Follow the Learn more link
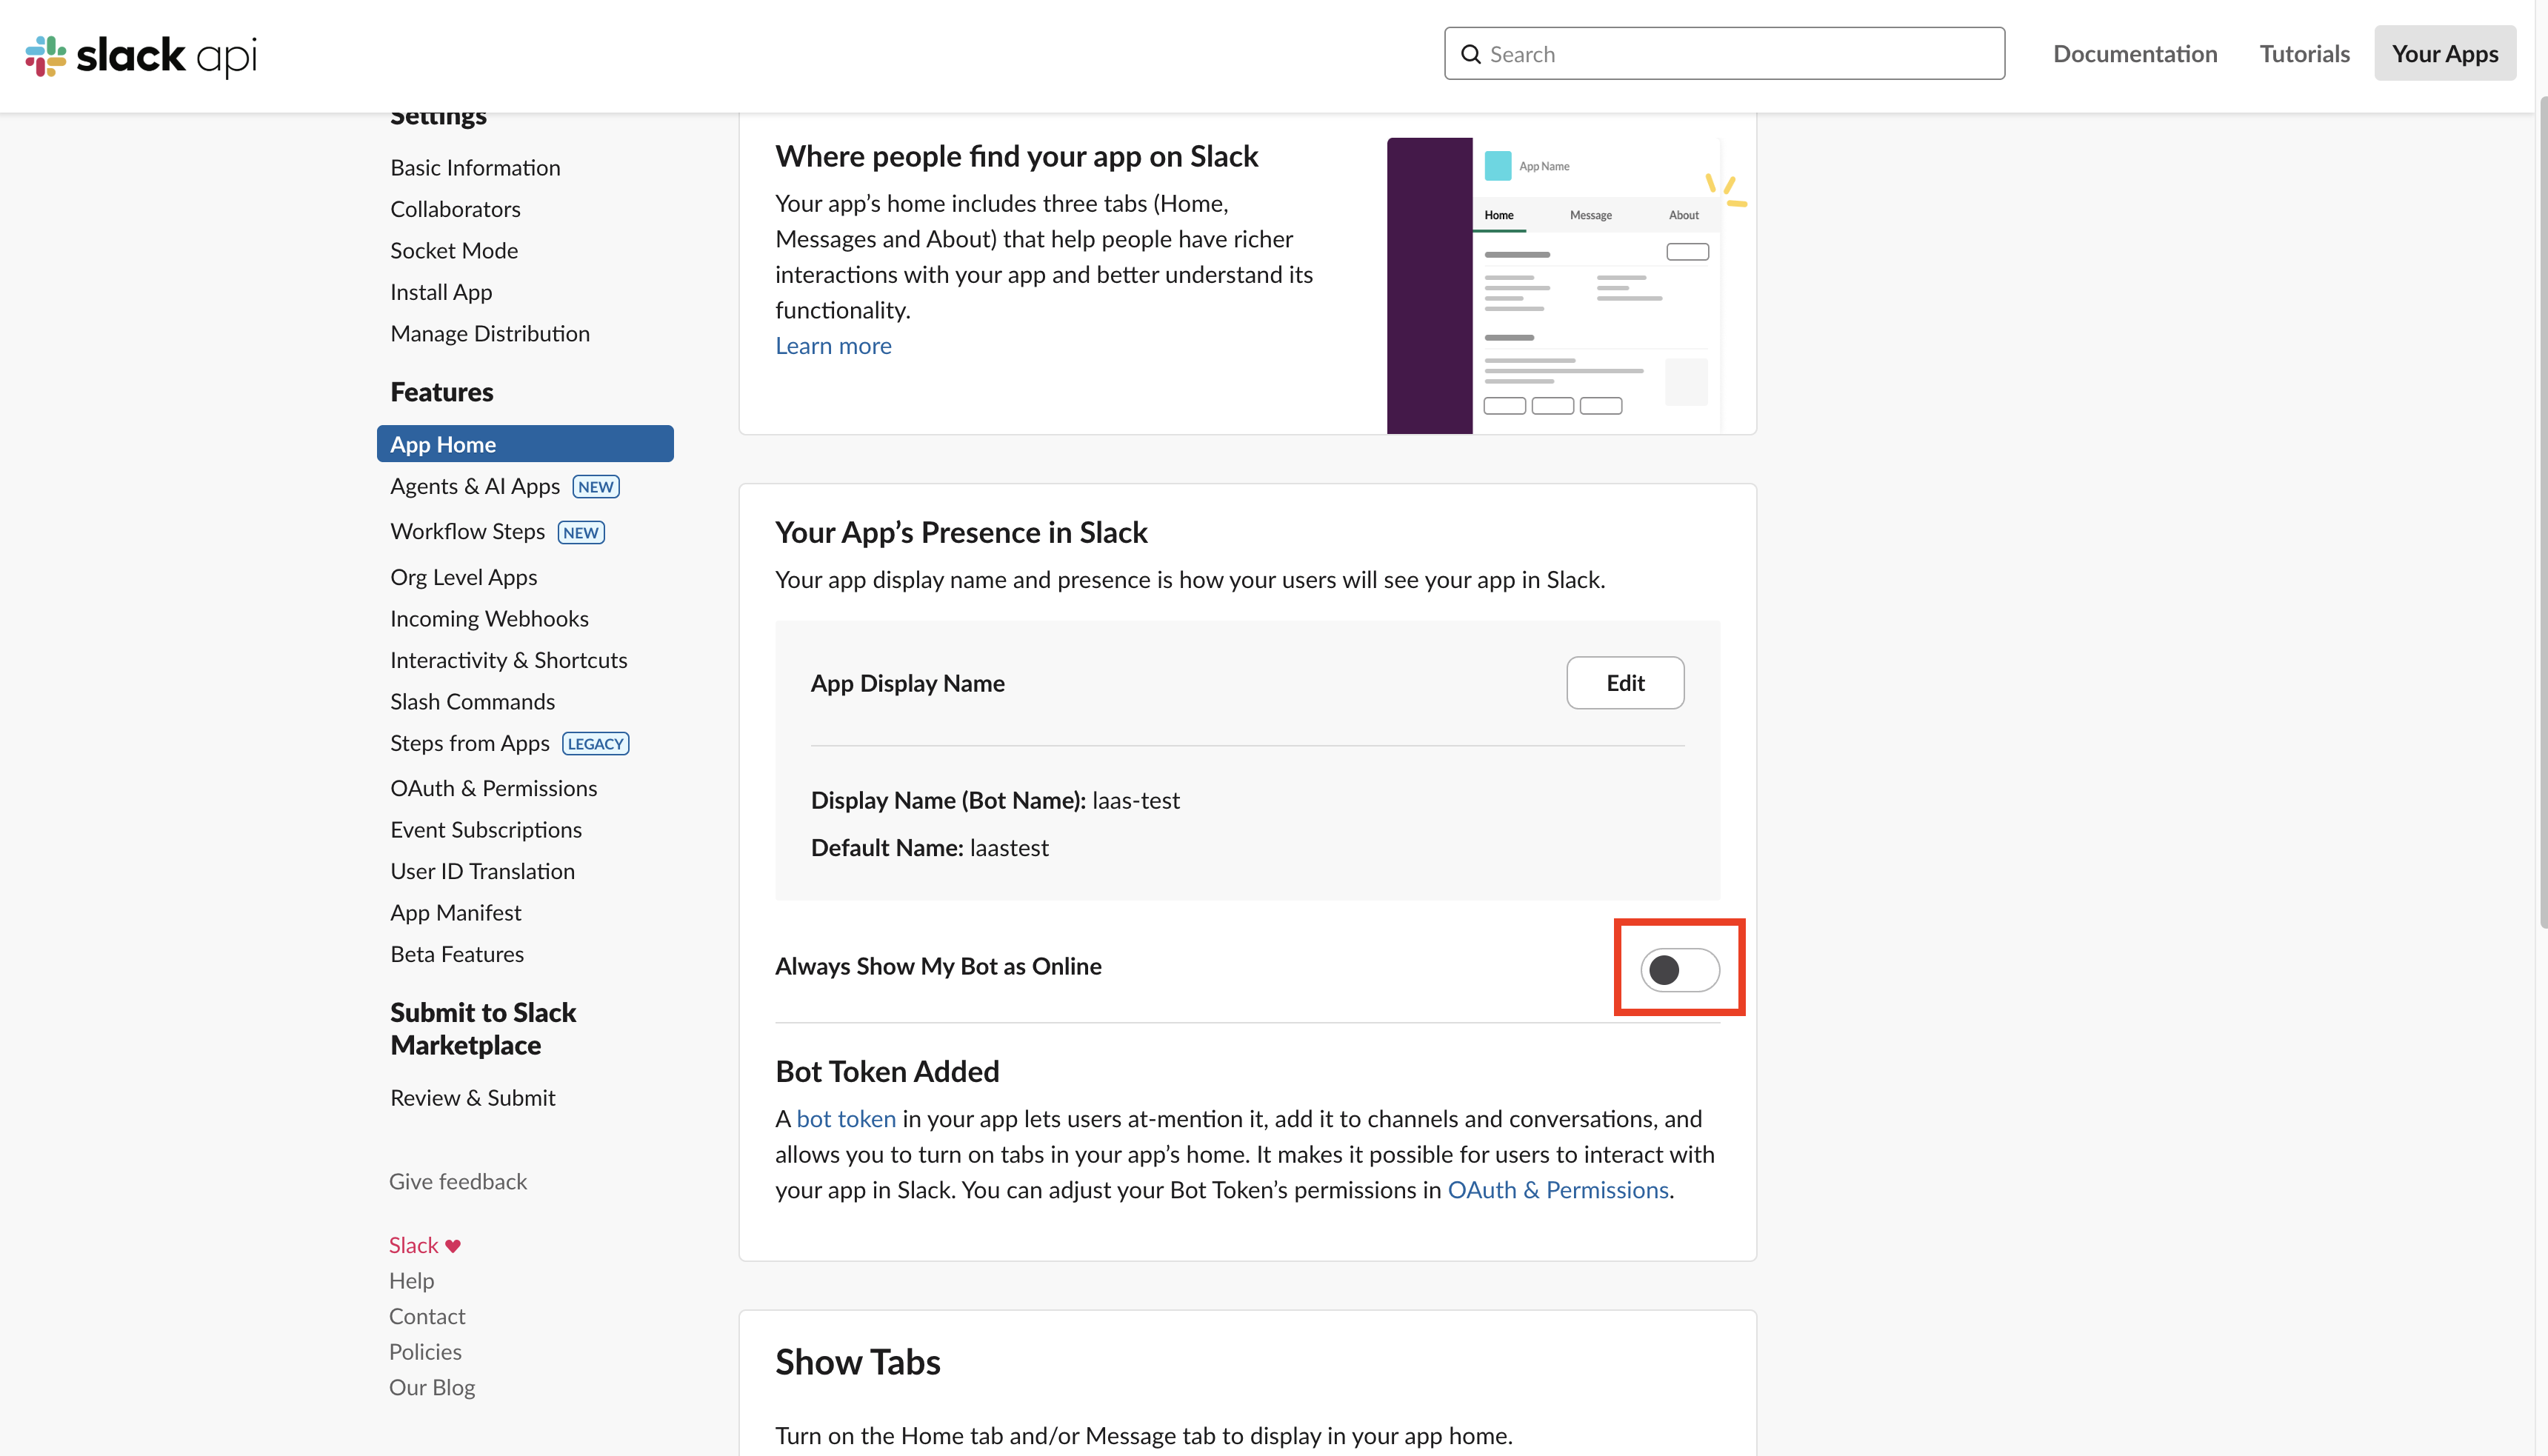 point(833,346)
